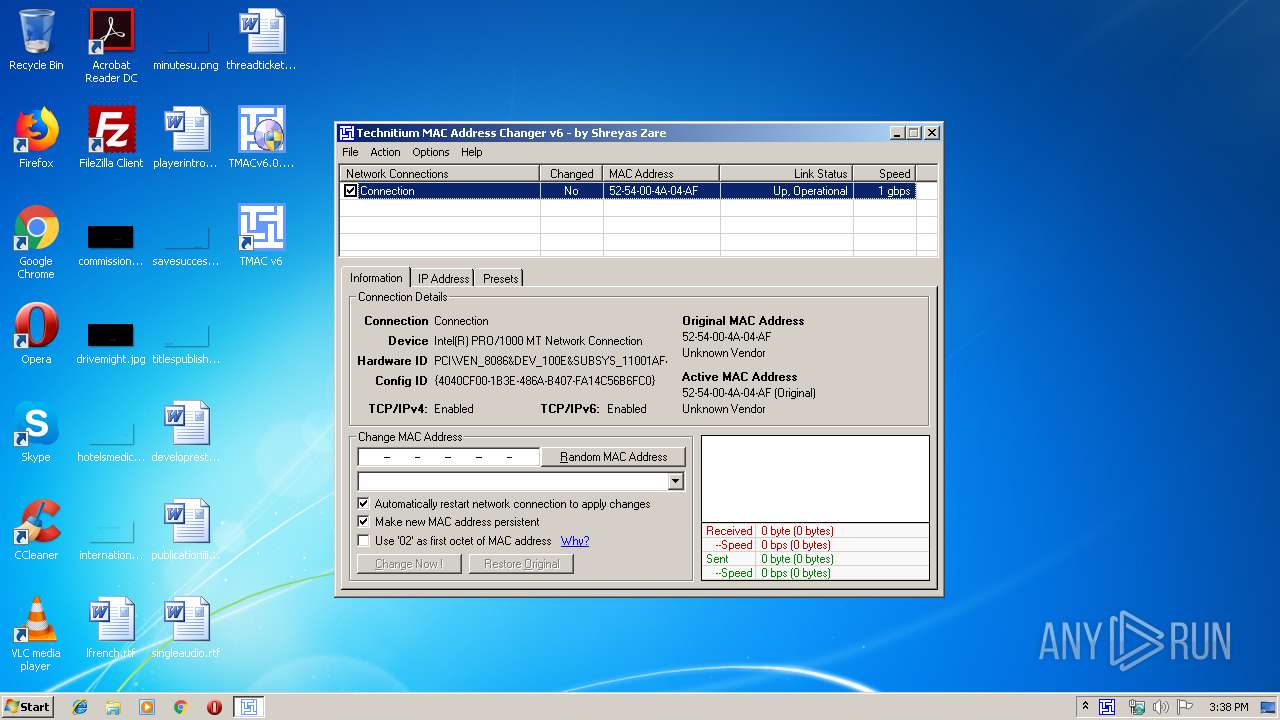This screenshot has width=1280, height=720.
Task: Open the File menu
Action: (350, 152)
